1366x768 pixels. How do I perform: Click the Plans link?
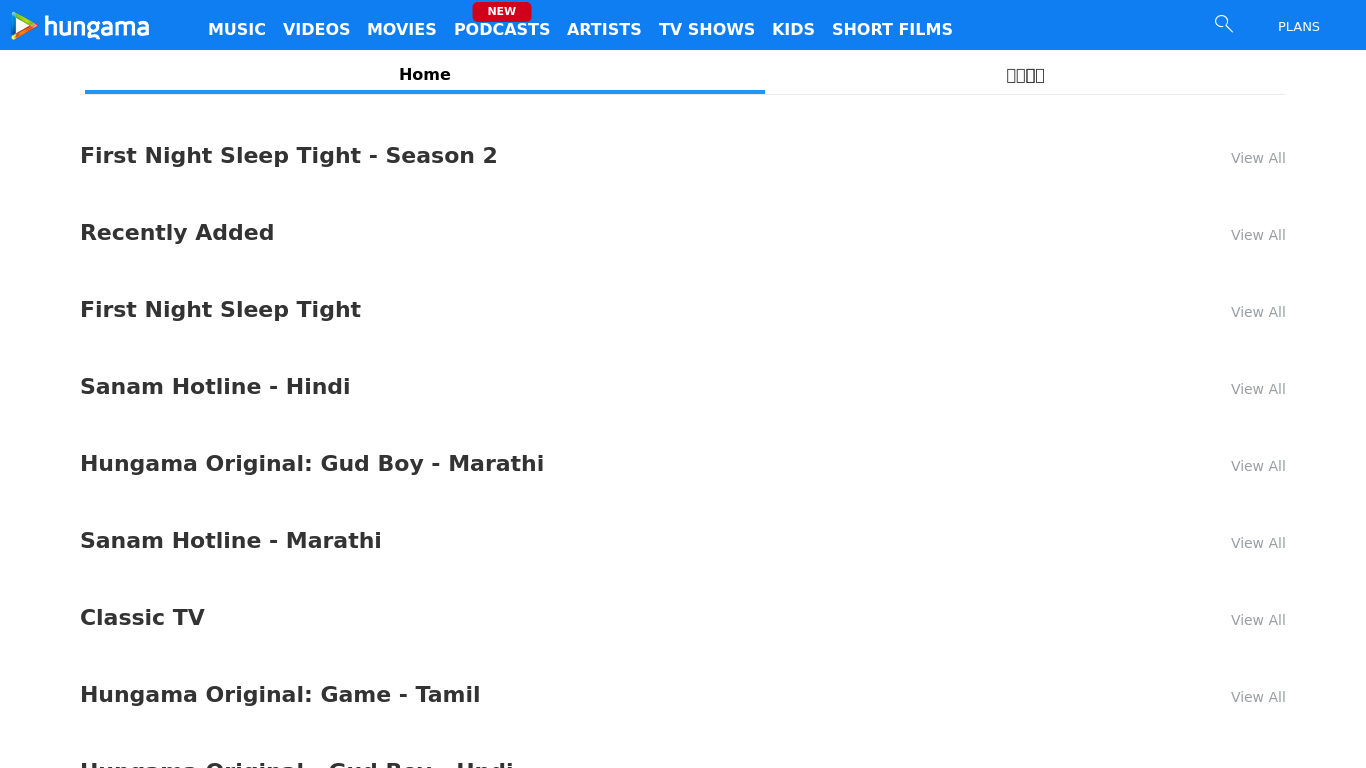1298,27
